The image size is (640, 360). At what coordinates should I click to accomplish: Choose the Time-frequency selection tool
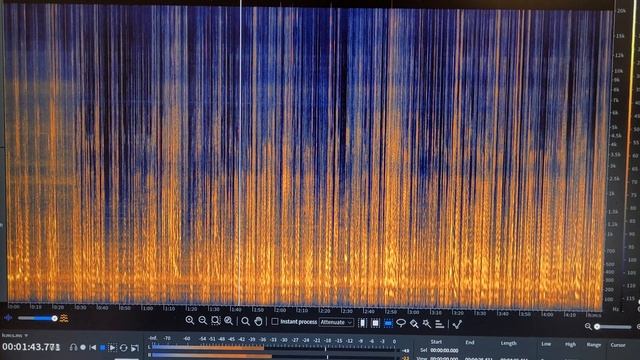(375, 323)
